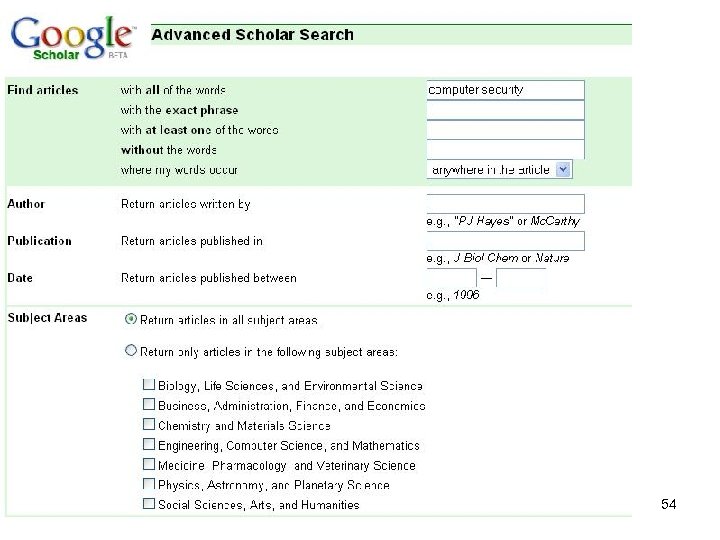
Task: Click the end date input field
Action: click(x=521, y=279)
